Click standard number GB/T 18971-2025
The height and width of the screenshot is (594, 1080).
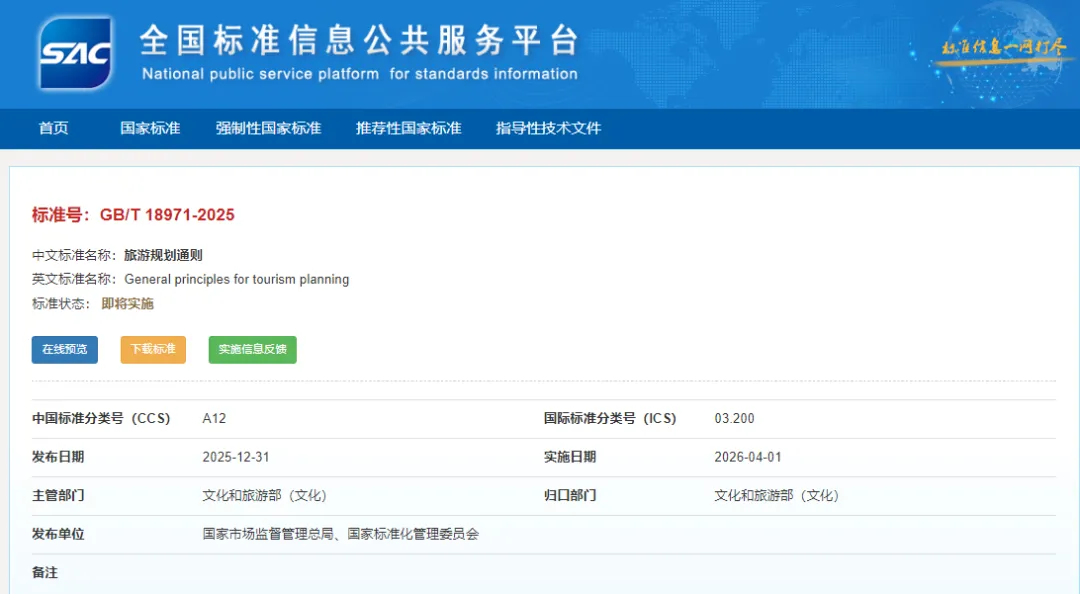(x=167, y=214)
